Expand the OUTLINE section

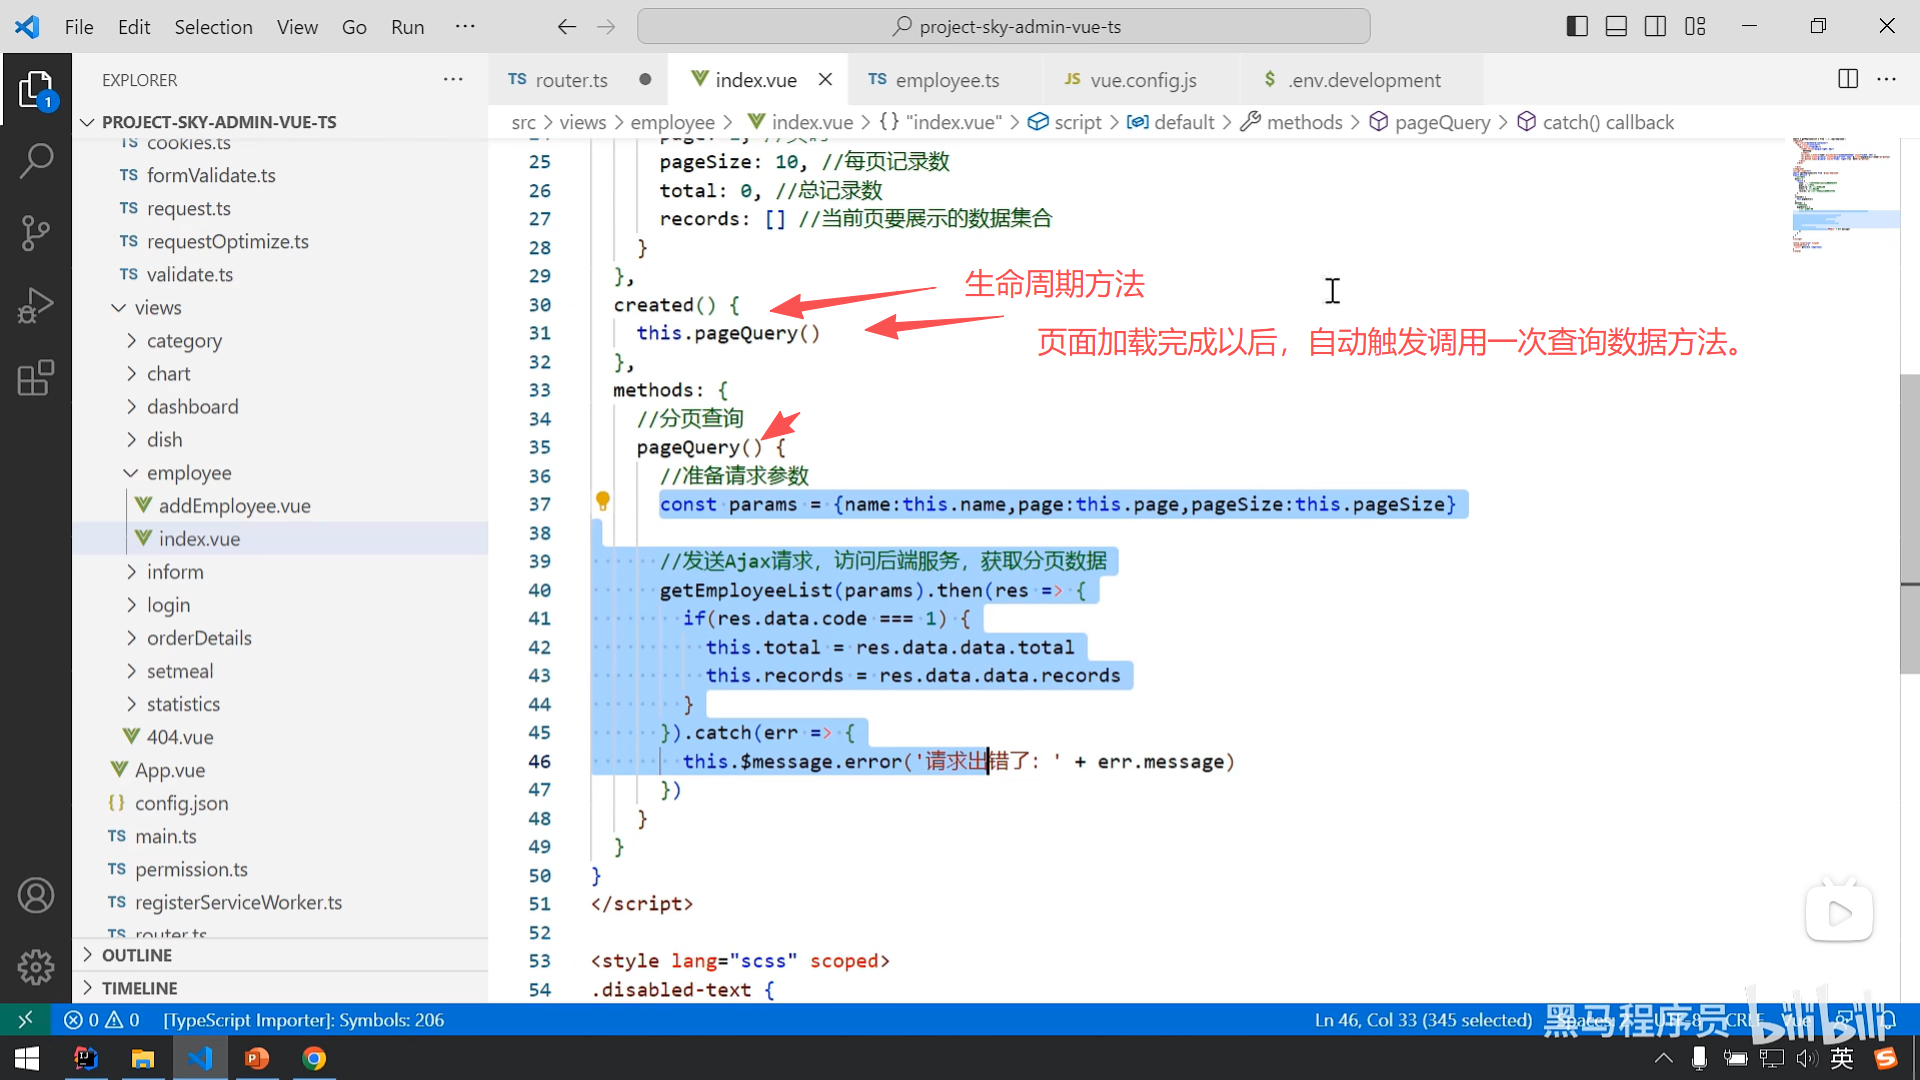tap(137, 955)
